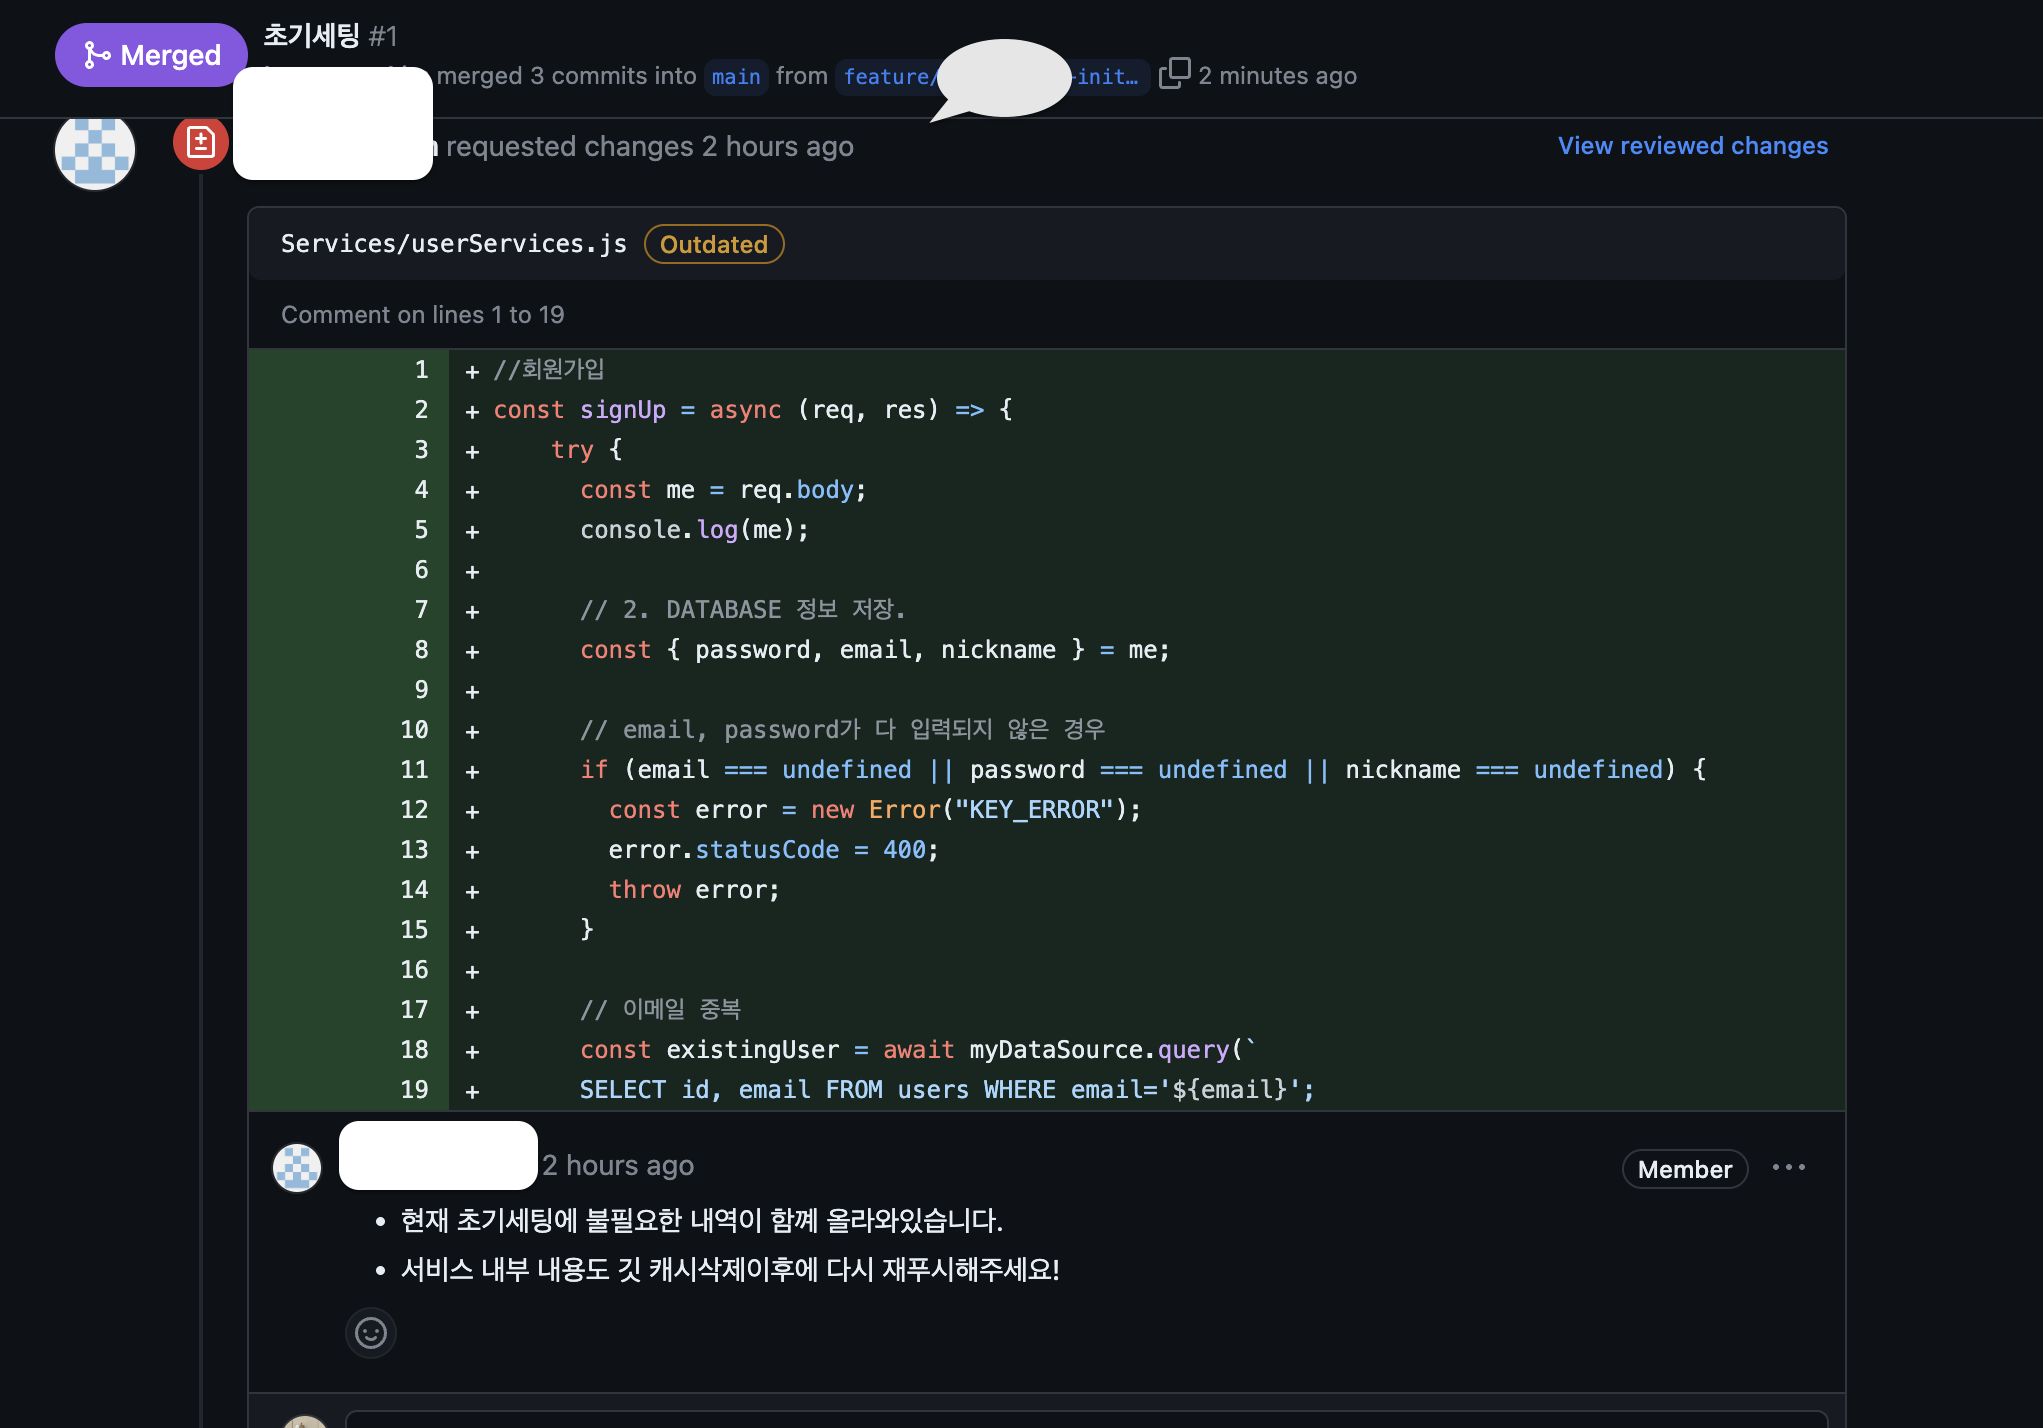
Task: Copy the feature branch name icon
Action: point(1174,74)
